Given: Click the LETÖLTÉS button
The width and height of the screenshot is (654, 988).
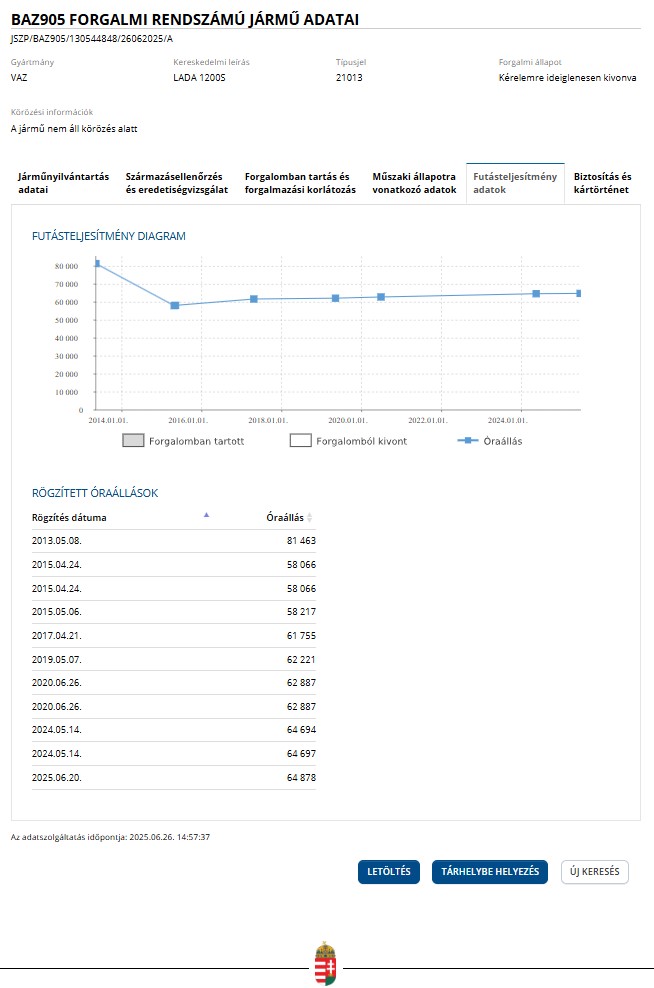Looking at the screenshot, I should [389, 872].
